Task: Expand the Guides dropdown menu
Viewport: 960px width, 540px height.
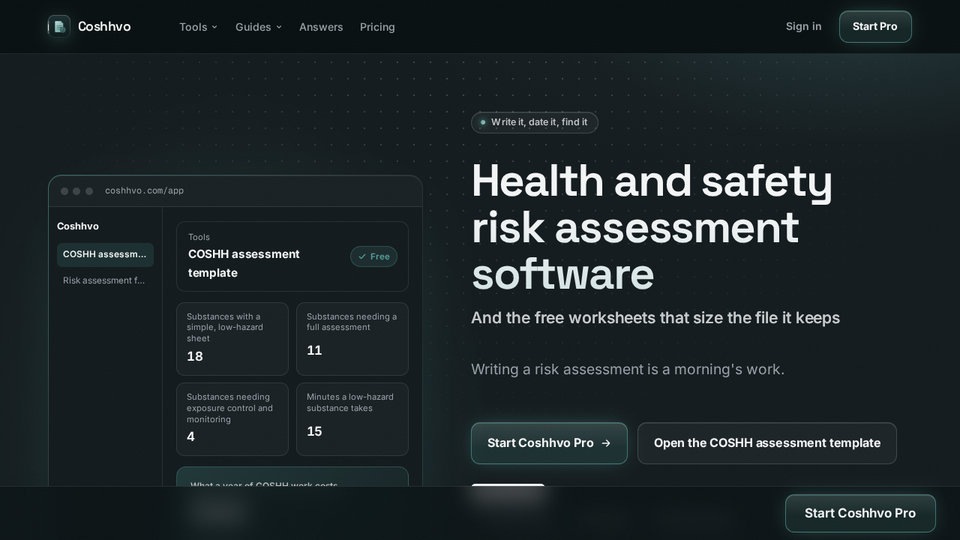Action: coord(258,27)
